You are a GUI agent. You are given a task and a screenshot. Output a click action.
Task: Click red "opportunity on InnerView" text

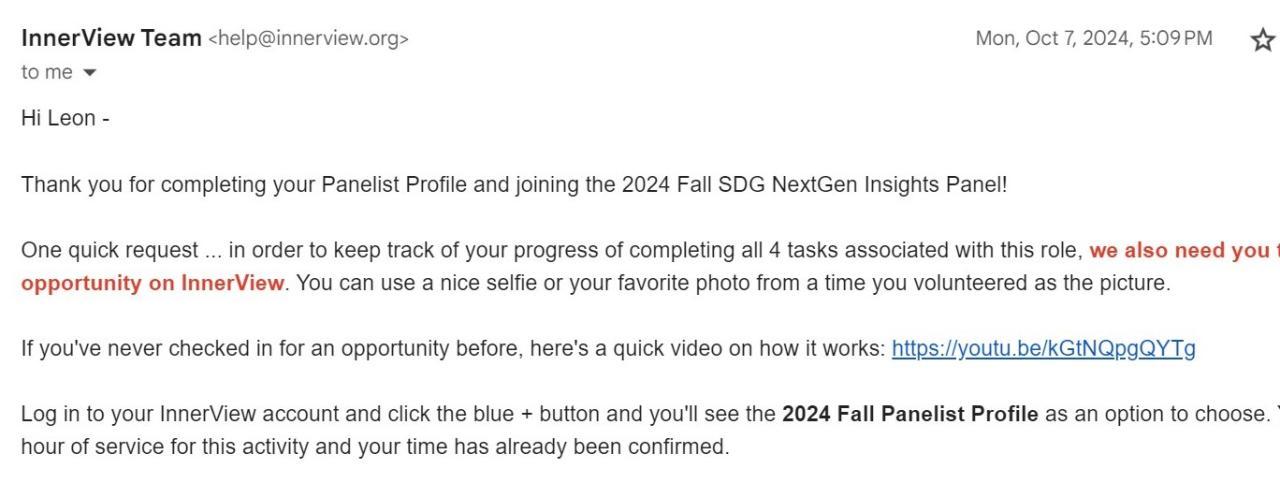[x=152, y=283]
